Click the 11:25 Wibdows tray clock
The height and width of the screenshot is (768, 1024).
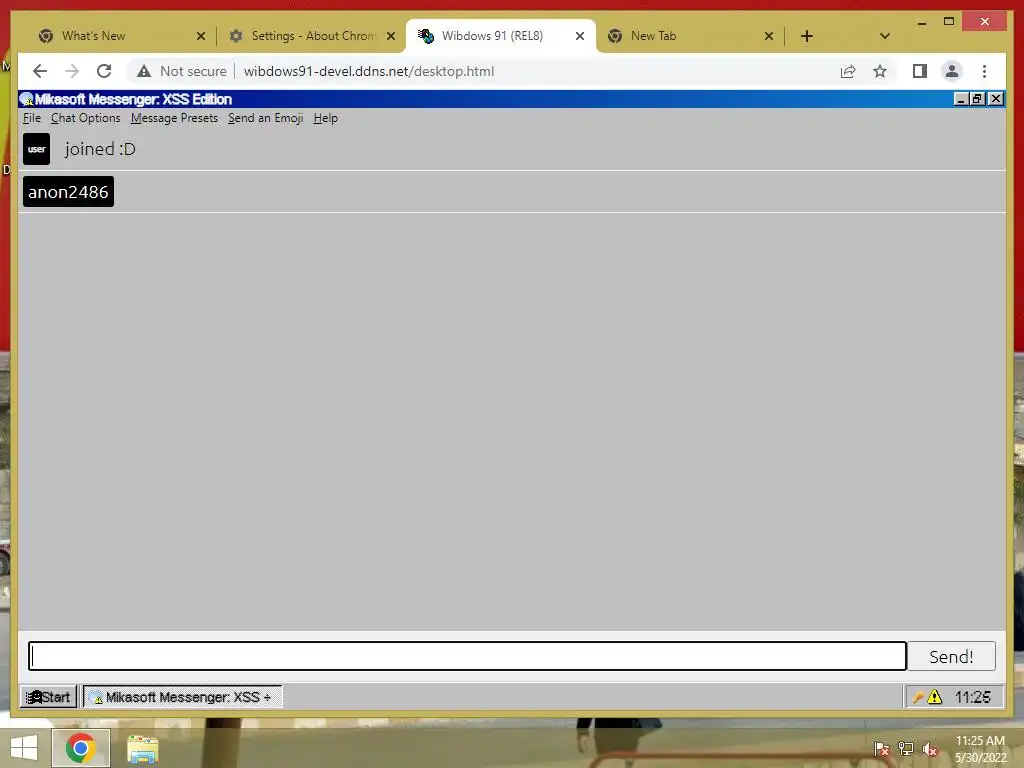[x=972, y=697]
